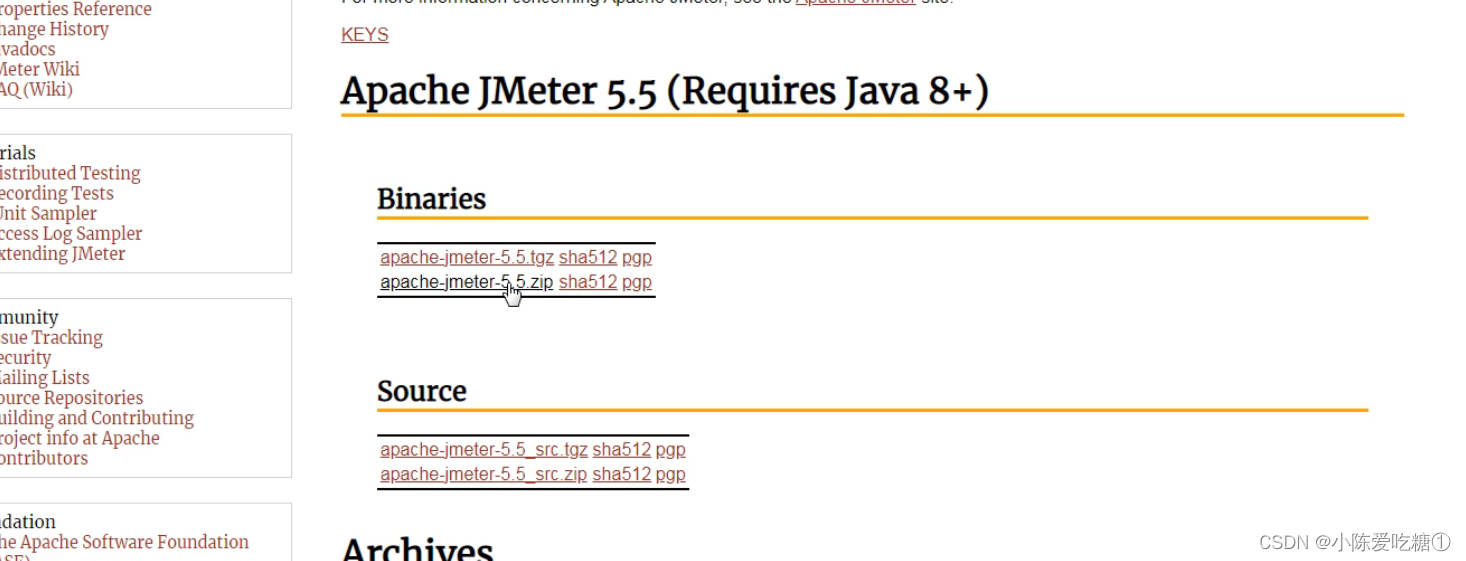Click the Source section heading
Viewport: 1466px width, 561px height.
pyautogui.click(x=422, y=391)
